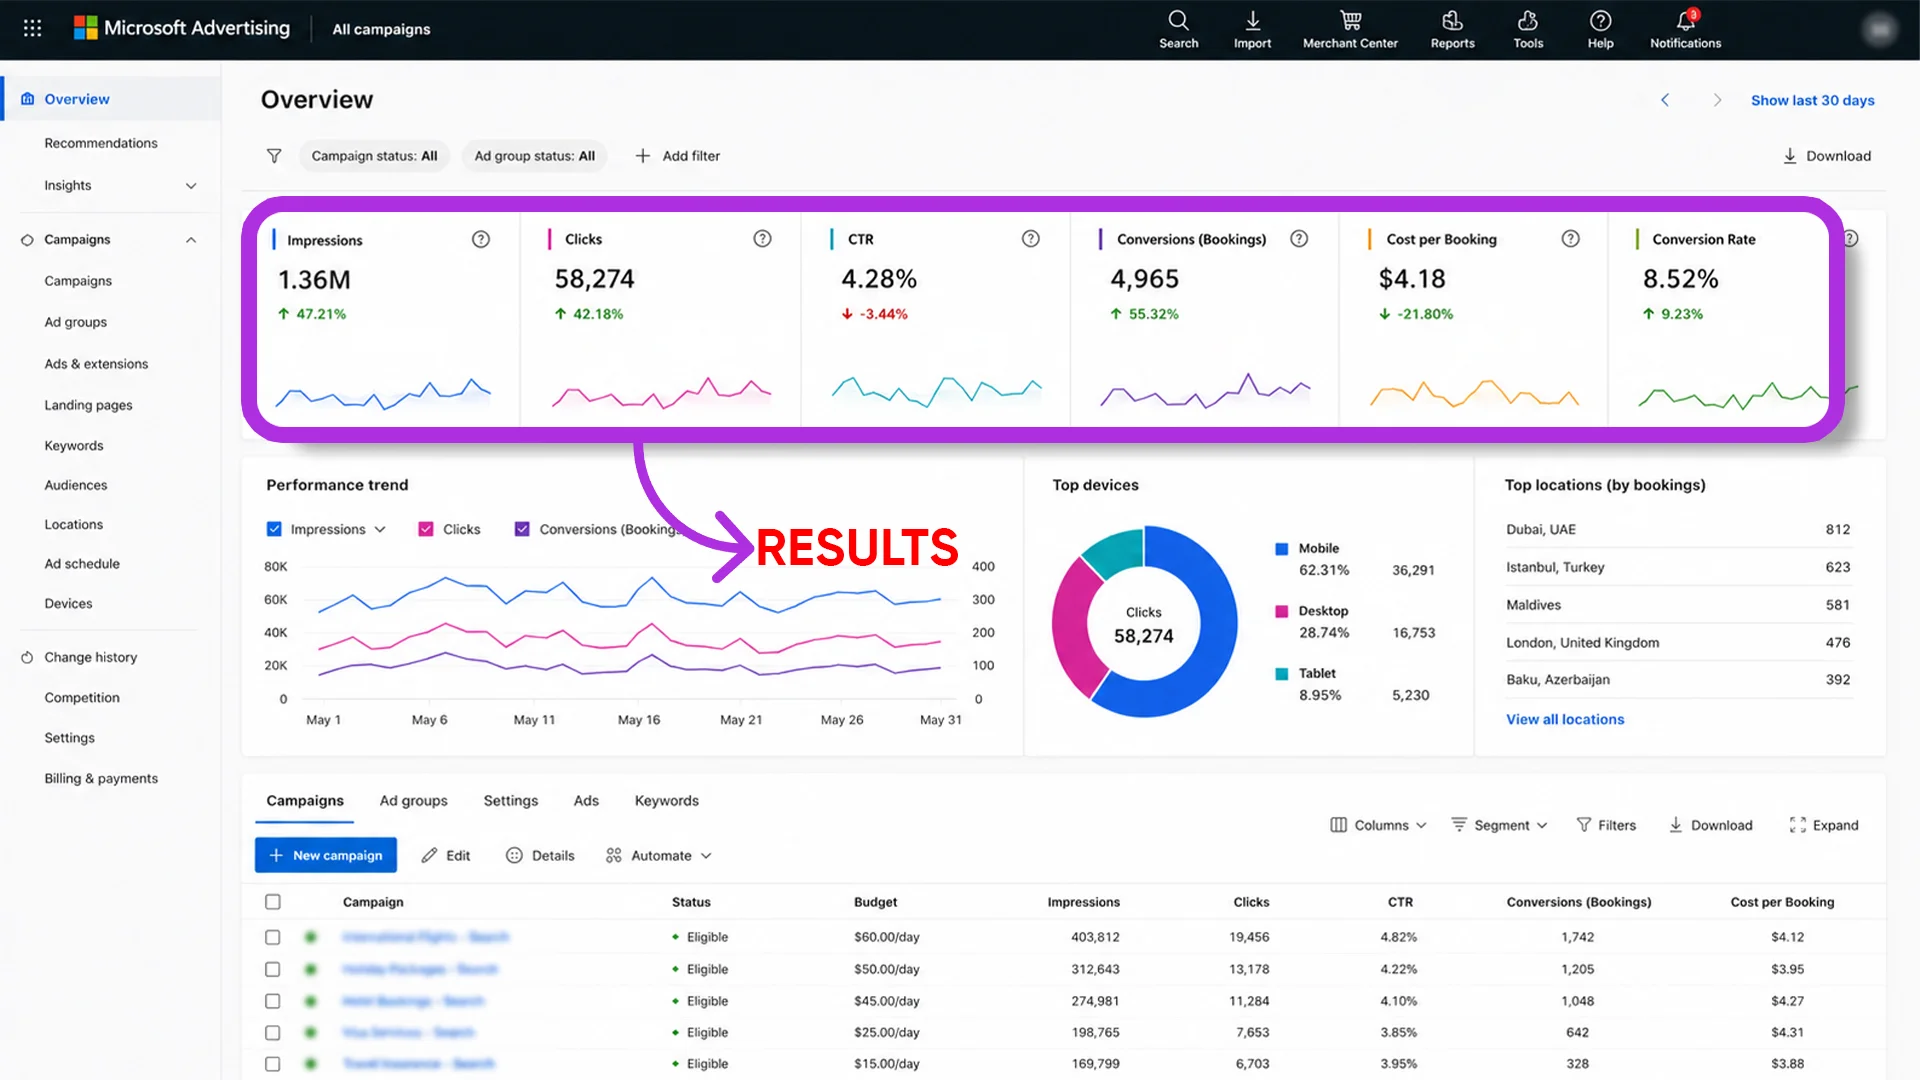Click Show last 30 days link
The image size is (1920, 1080).
click(x=1812, y=100)
